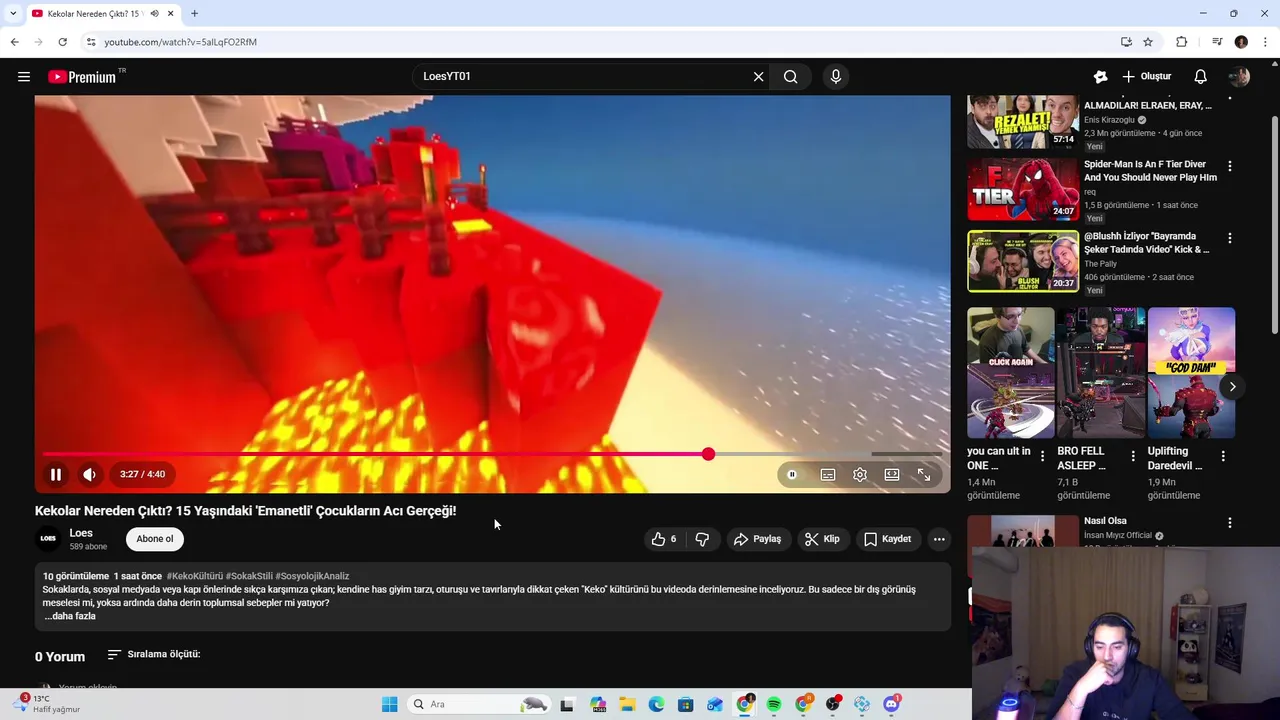Screen dimensions: 1280x720
Task: Dislike the video
Action: pos(702,539)
